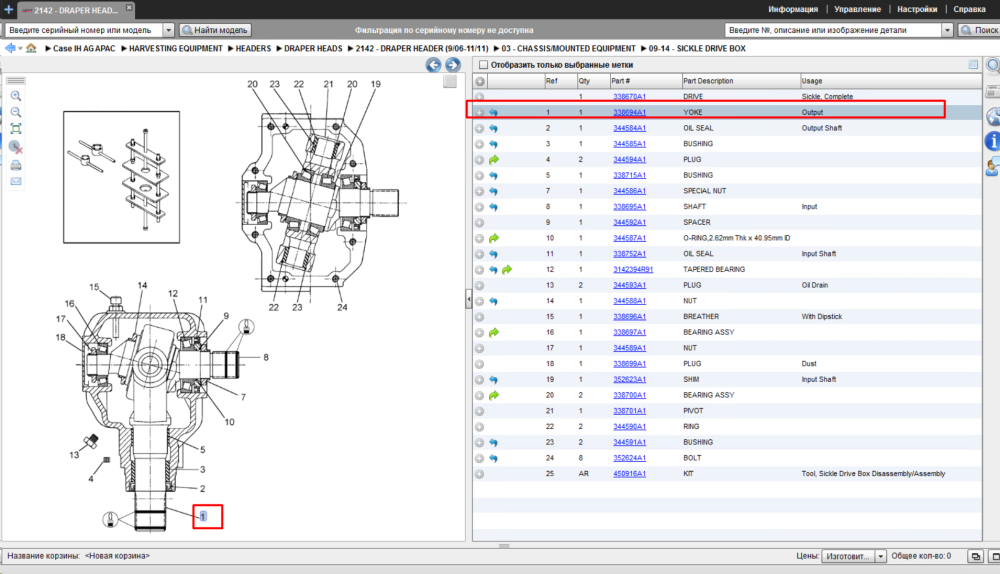The height and width of the screenshot is (574, 1000).
Task: View green replacement arrow for PLUG ref 4
Action: click(494, 160)
